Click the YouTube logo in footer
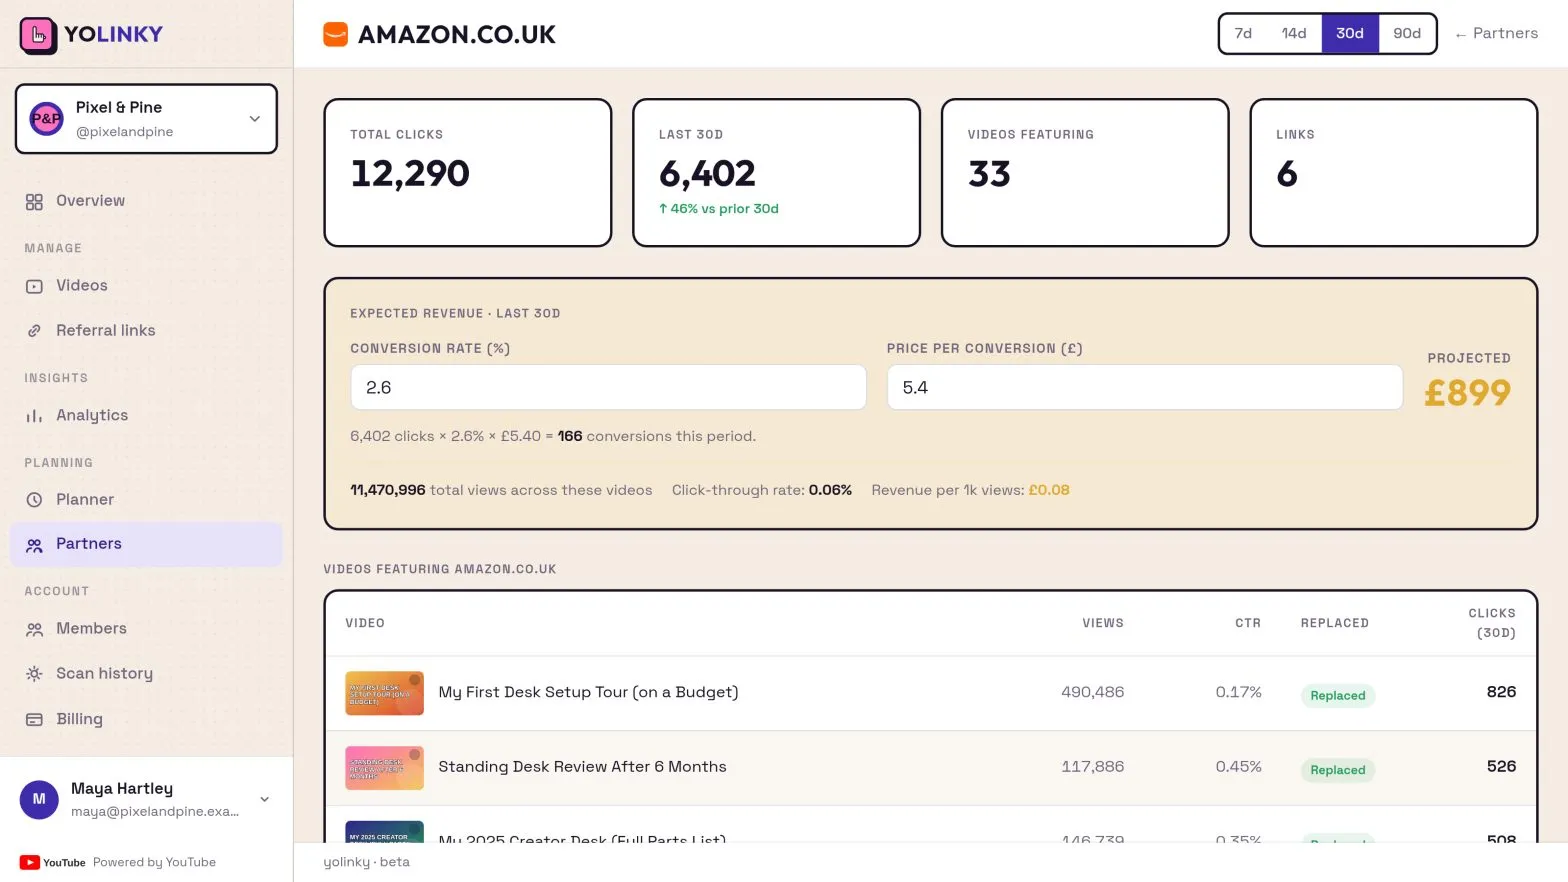The height and width of the screenshot is (882, 1568). (x=52, y=863)
